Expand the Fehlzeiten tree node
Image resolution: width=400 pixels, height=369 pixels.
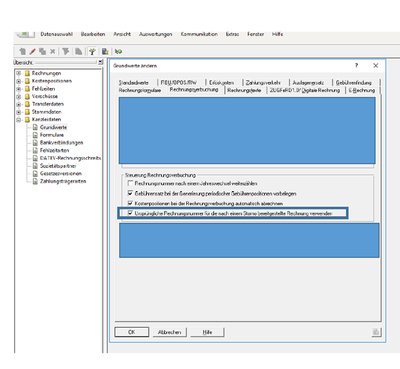pyautogui.click(x=19, y=89)
